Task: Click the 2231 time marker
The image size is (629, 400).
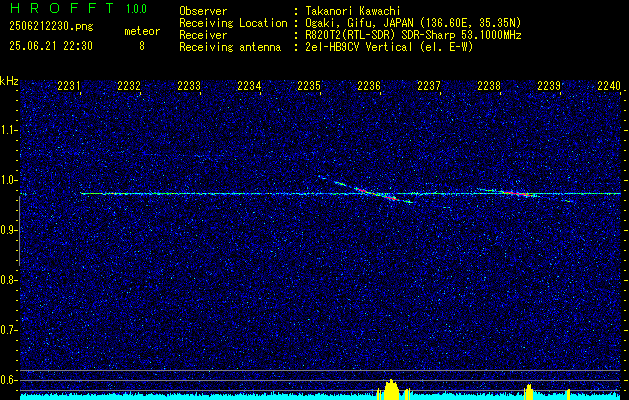Action: pyautogui.click(x=69, y=86)
